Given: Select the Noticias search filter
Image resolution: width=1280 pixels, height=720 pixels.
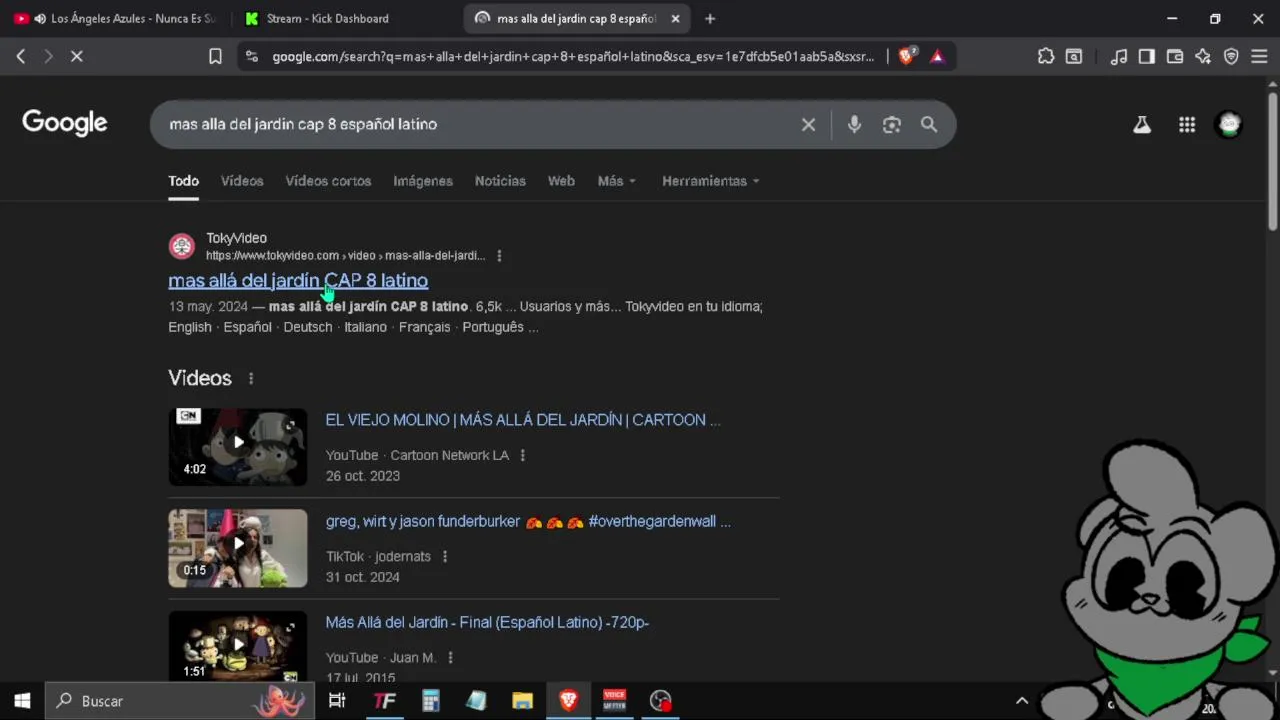Looking at the screenshot, I should click(500, 181).
